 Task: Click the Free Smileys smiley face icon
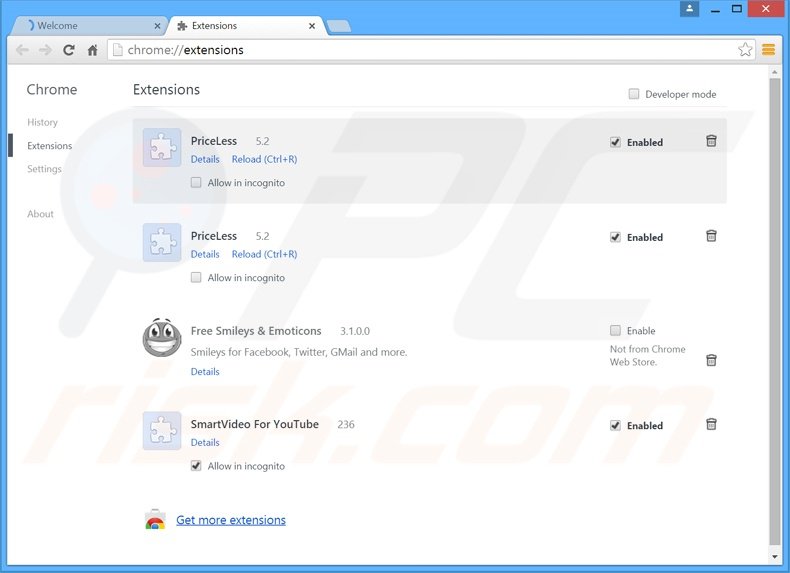click(x=162, y=337)
